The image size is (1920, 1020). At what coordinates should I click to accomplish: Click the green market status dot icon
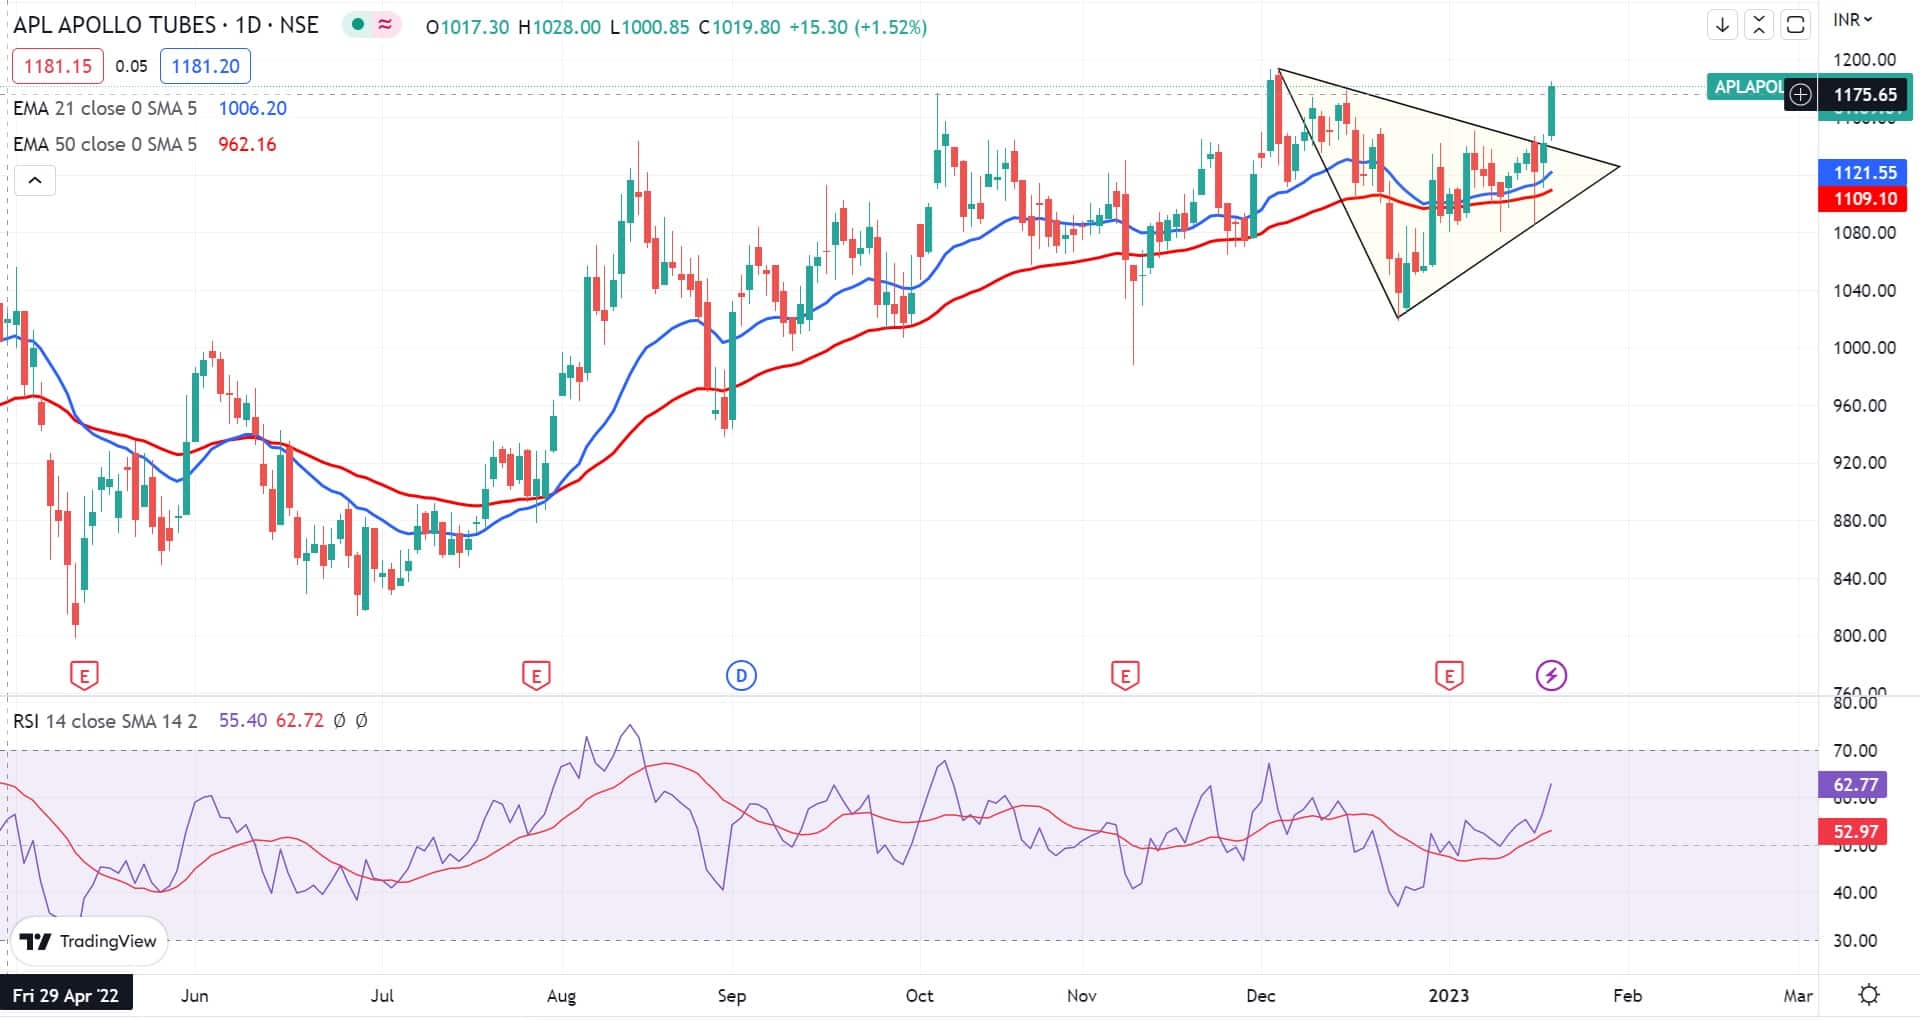pos(357,26)
